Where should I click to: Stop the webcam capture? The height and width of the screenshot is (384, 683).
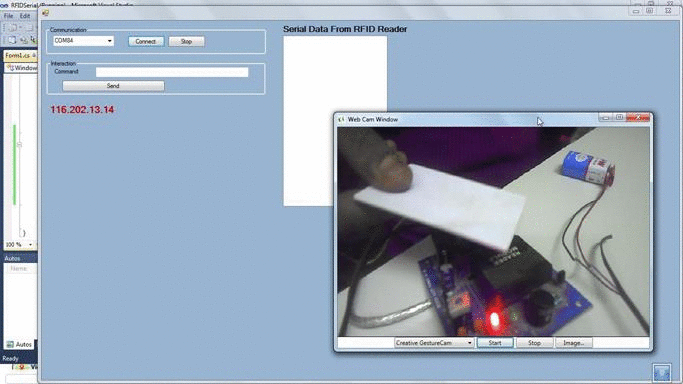(x=534, y=343)
